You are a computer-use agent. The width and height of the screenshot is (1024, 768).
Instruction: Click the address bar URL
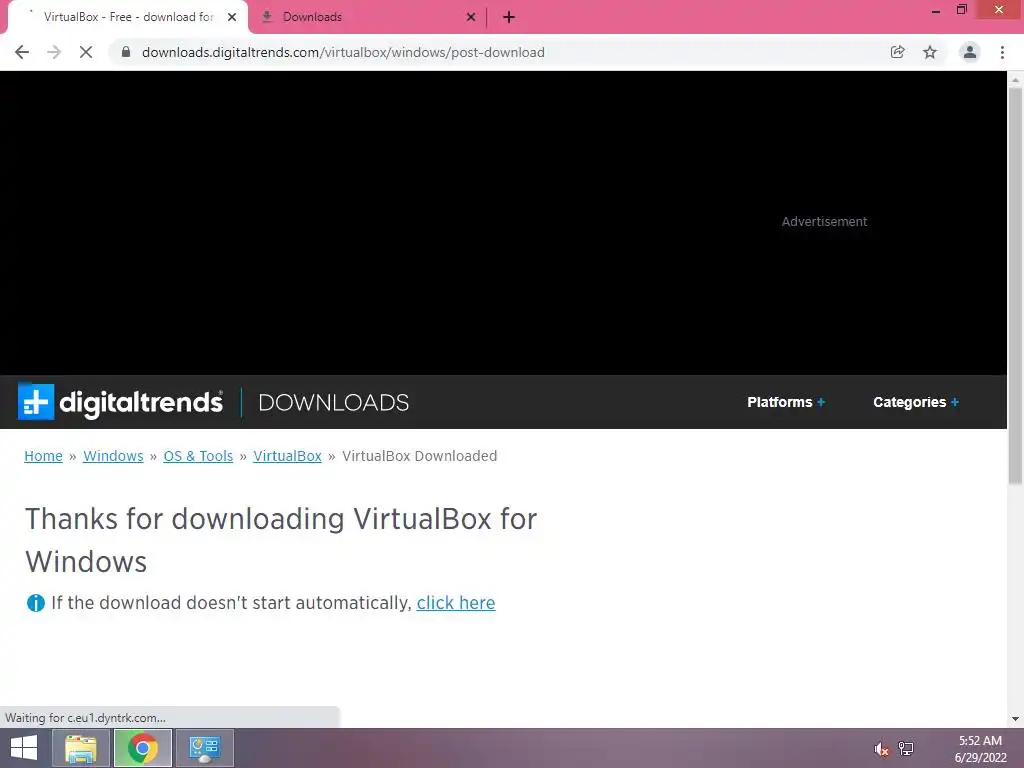coord(343,52)
